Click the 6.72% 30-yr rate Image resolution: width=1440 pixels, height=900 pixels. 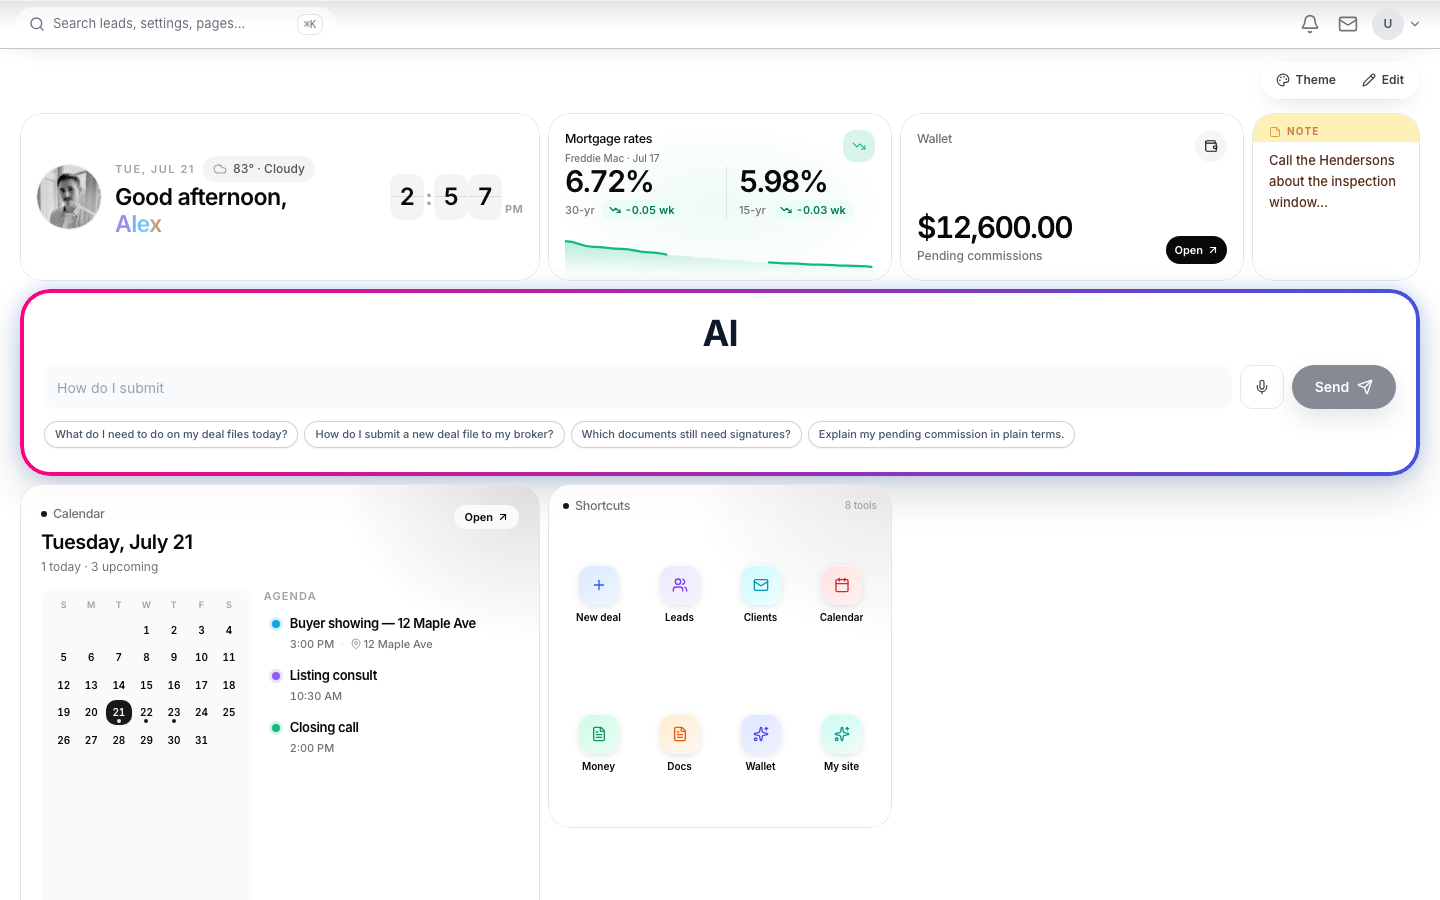coord(609,182)
